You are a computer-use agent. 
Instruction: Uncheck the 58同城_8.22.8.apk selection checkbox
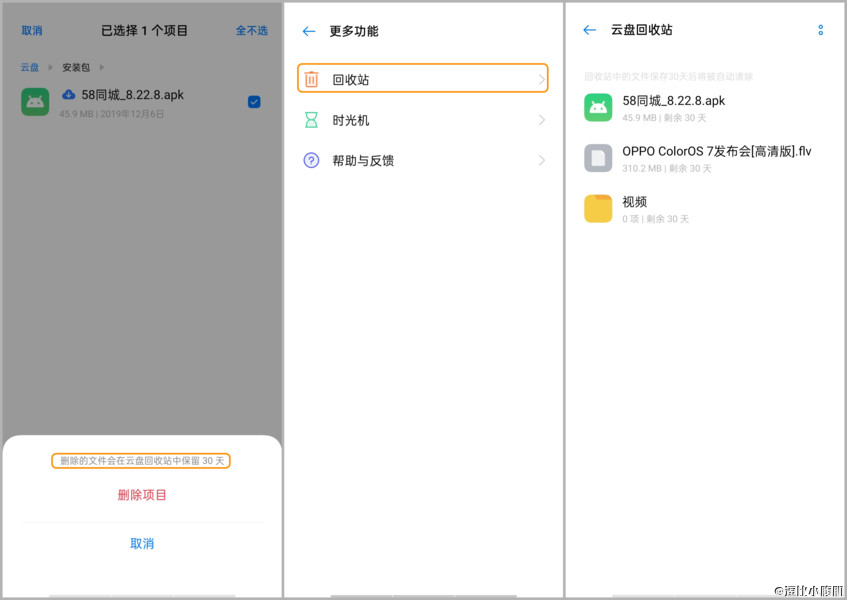(253, 101)
